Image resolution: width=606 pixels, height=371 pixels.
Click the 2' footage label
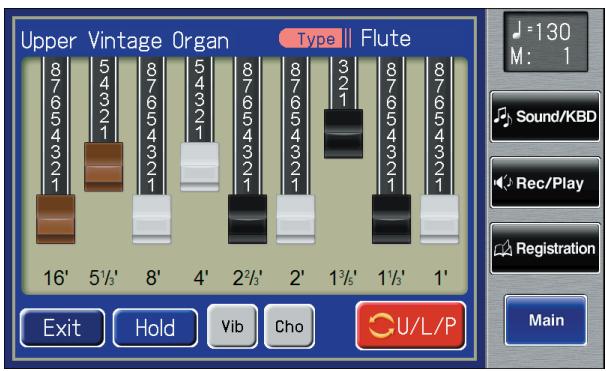(296, 278)
